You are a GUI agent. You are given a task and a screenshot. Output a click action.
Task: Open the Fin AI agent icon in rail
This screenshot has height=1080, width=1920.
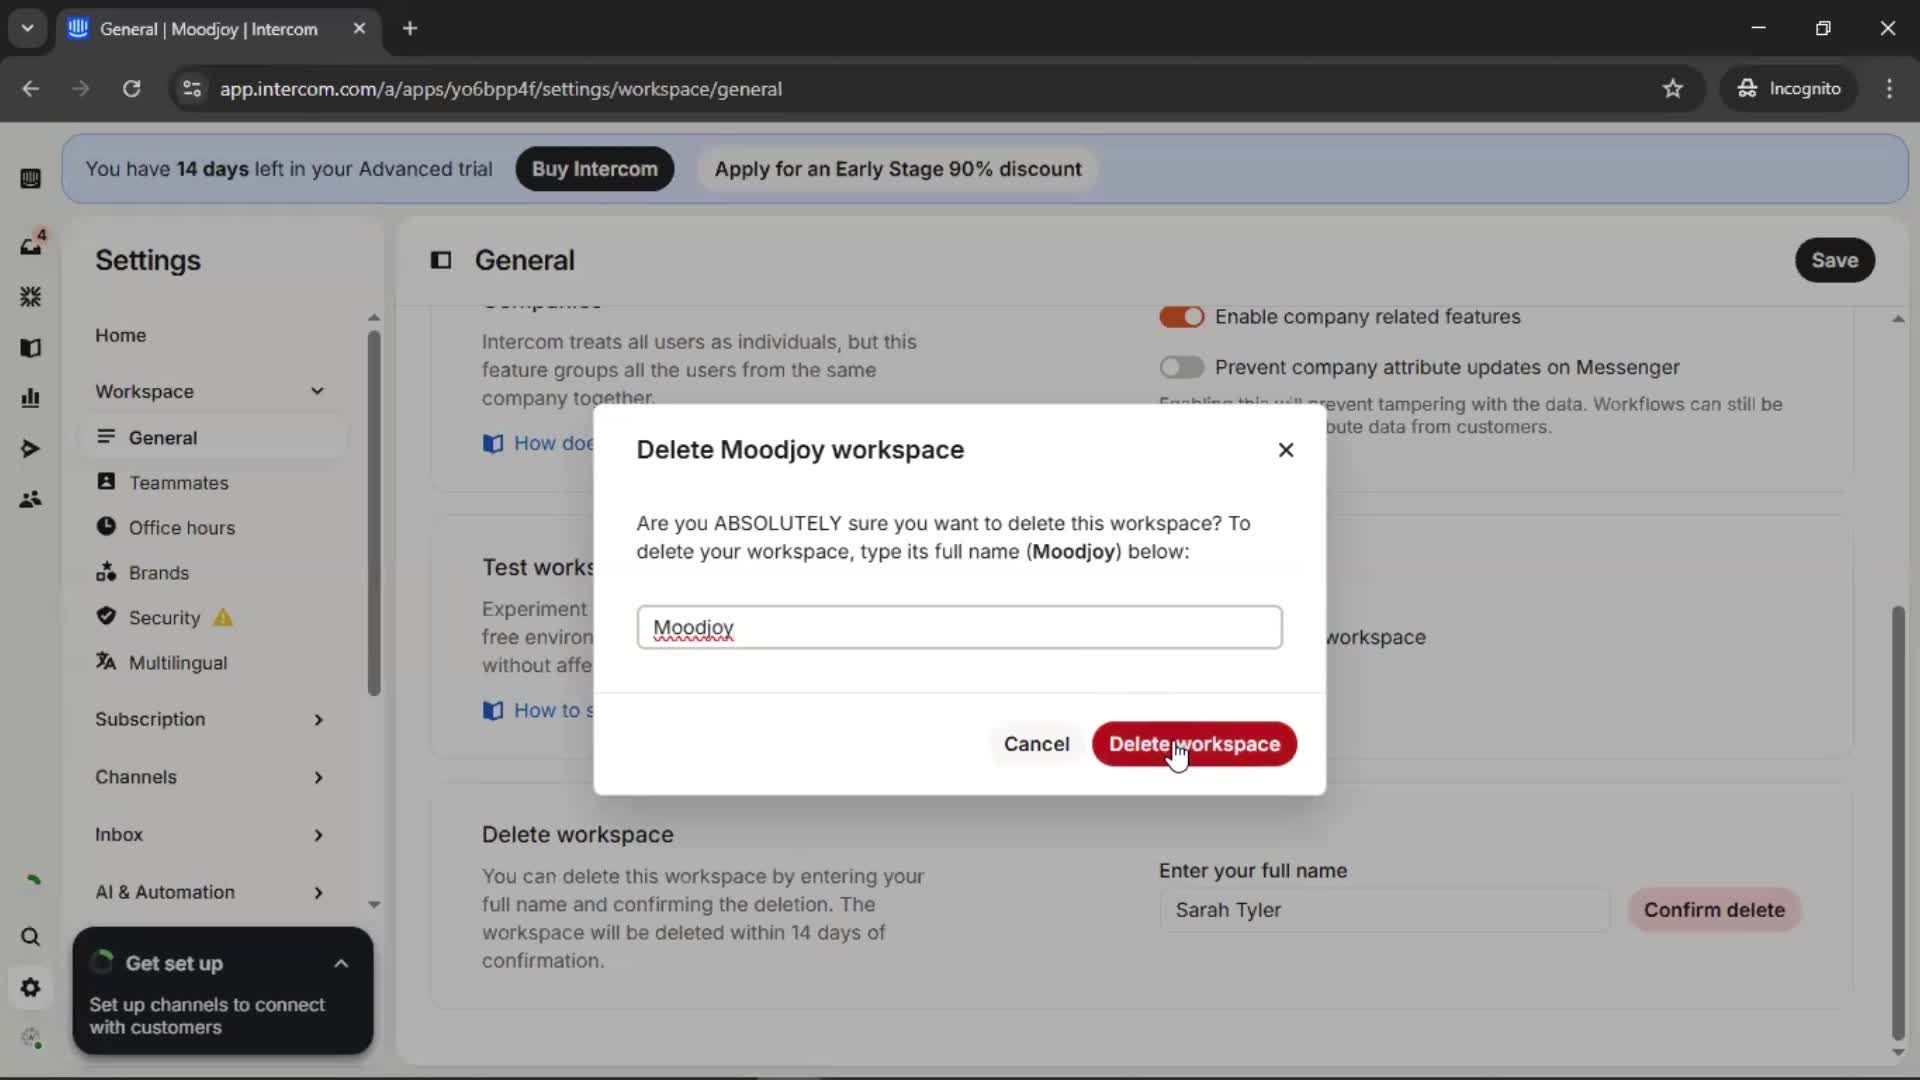click(30, 297)
